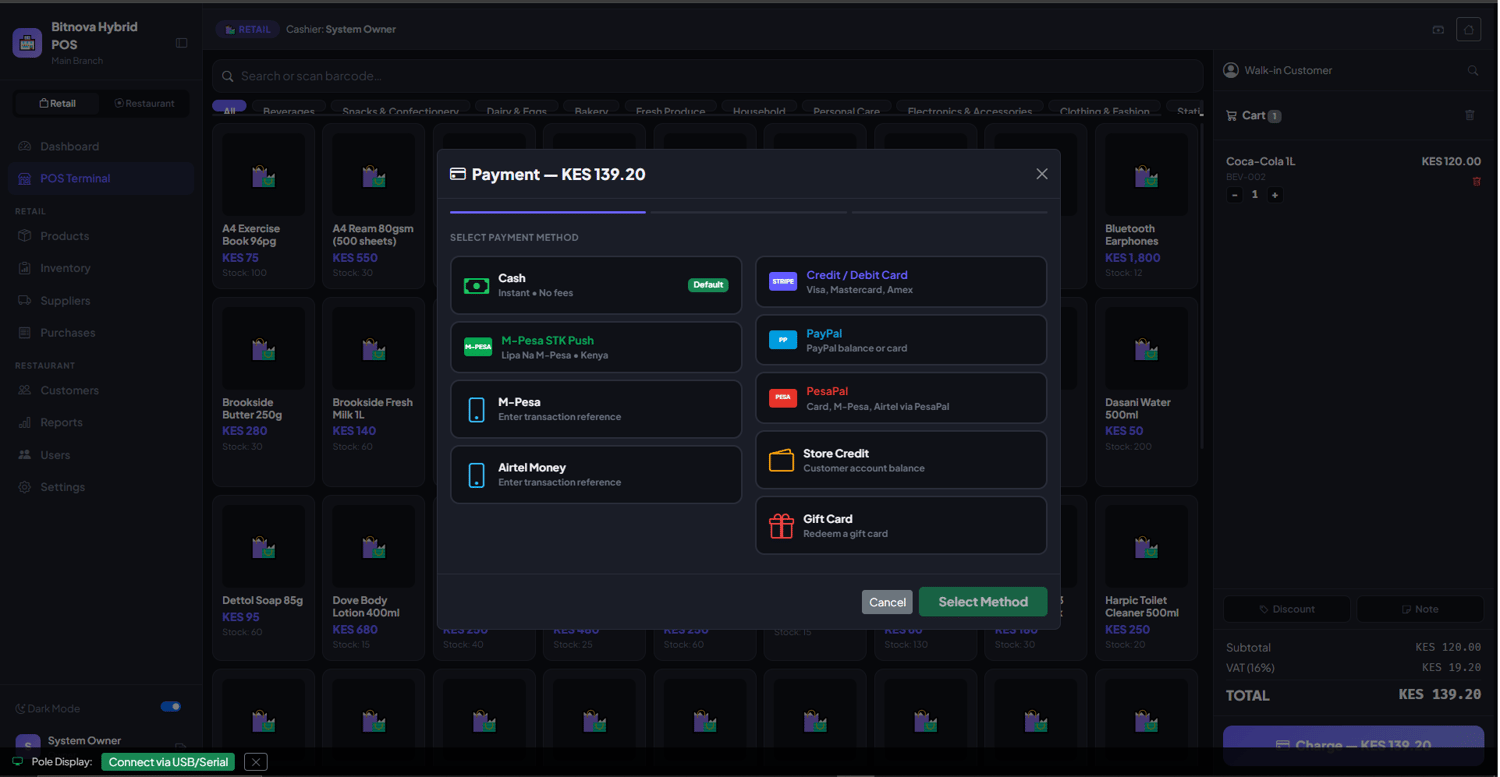
Task: Click the System Owner avatar
Action: [28, 743]
